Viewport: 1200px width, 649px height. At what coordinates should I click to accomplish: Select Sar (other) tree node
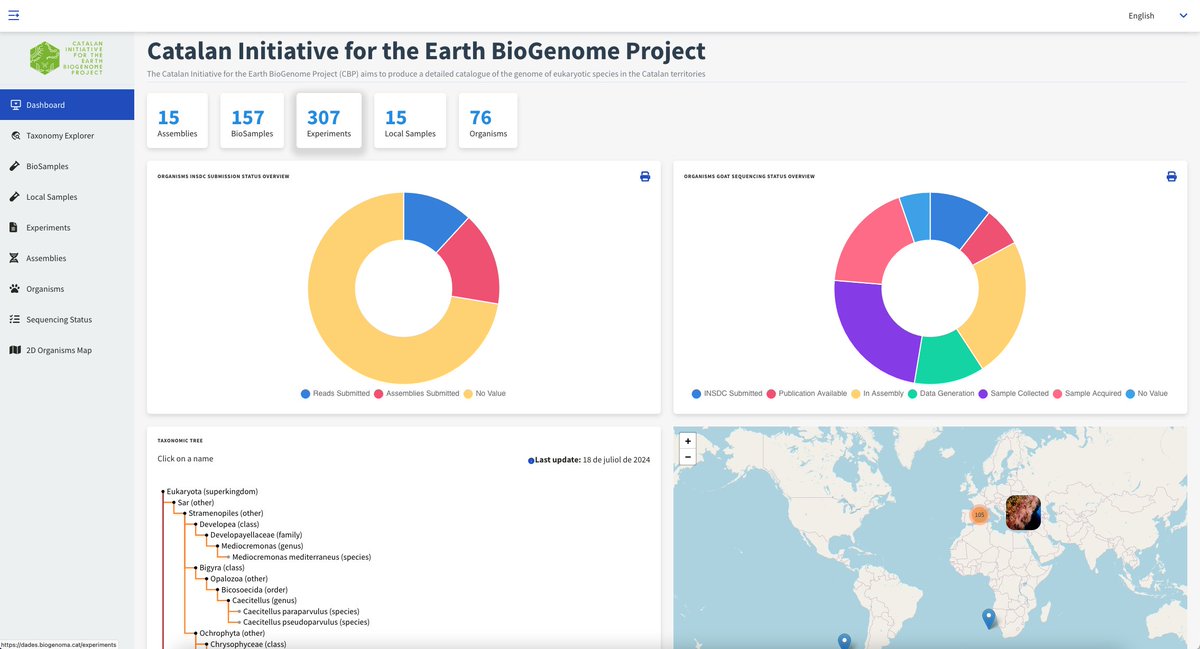196,503
